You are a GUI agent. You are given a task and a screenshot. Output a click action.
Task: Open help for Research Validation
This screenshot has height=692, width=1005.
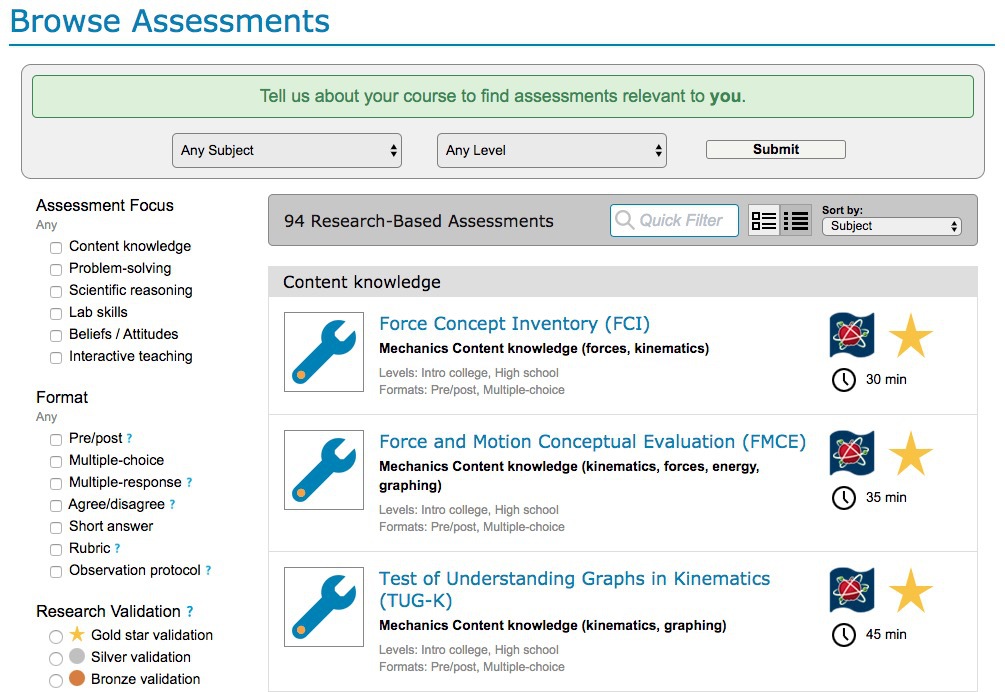tap(190, 612)
